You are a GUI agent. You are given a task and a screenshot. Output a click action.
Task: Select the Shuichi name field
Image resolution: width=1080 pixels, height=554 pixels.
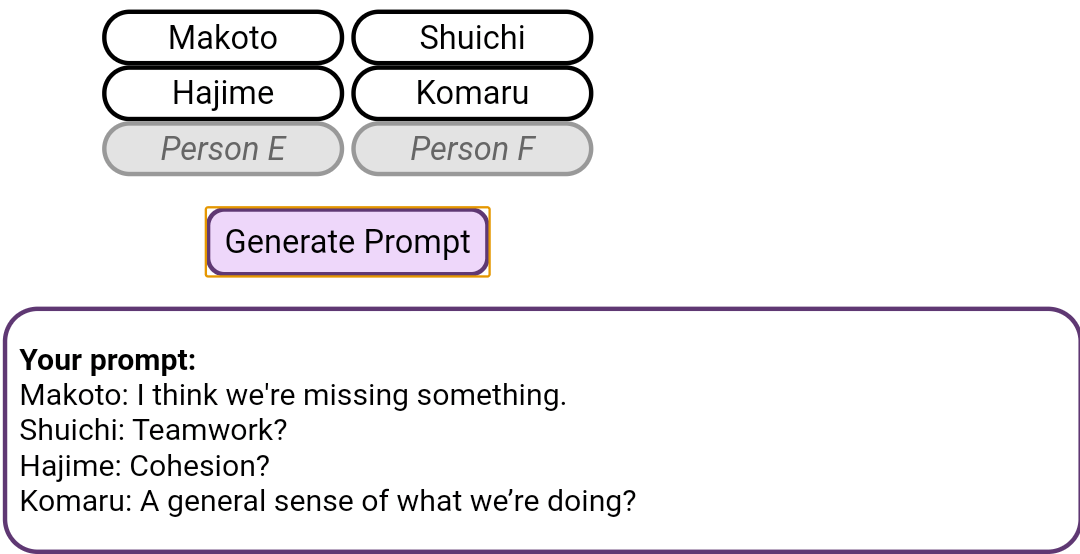pyautogui.click(x=472, y=38)
